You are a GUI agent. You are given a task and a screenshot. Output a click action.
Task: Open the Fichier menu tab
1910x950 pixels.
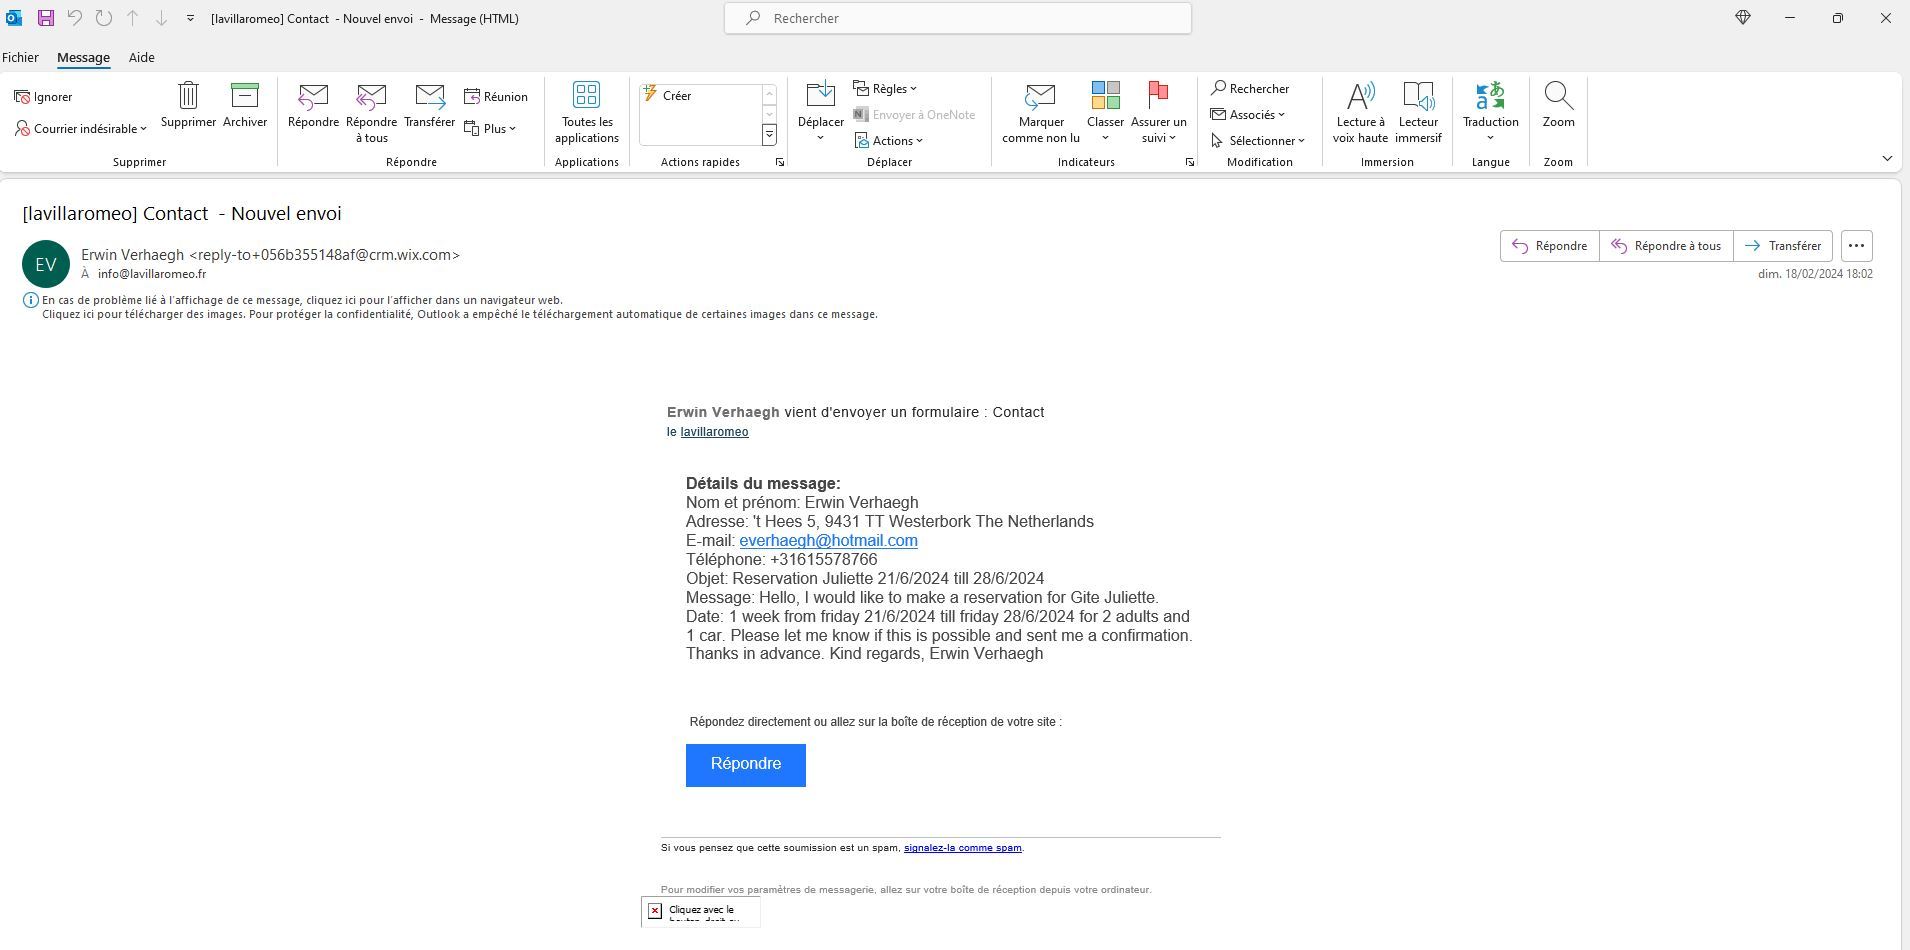click(20, 57)
